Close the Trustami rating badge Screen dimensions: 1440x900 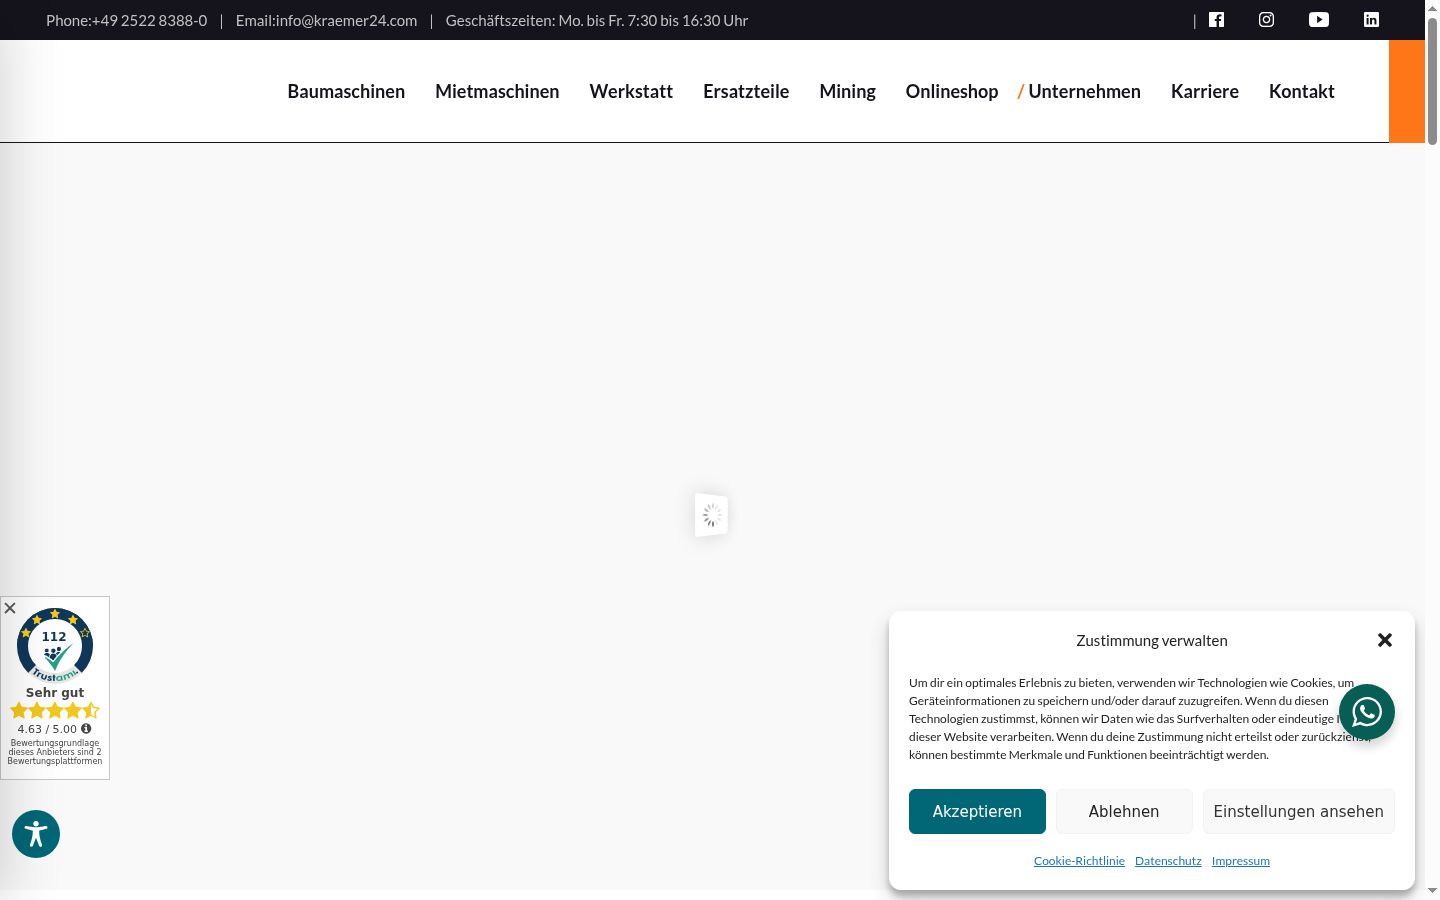10,608
